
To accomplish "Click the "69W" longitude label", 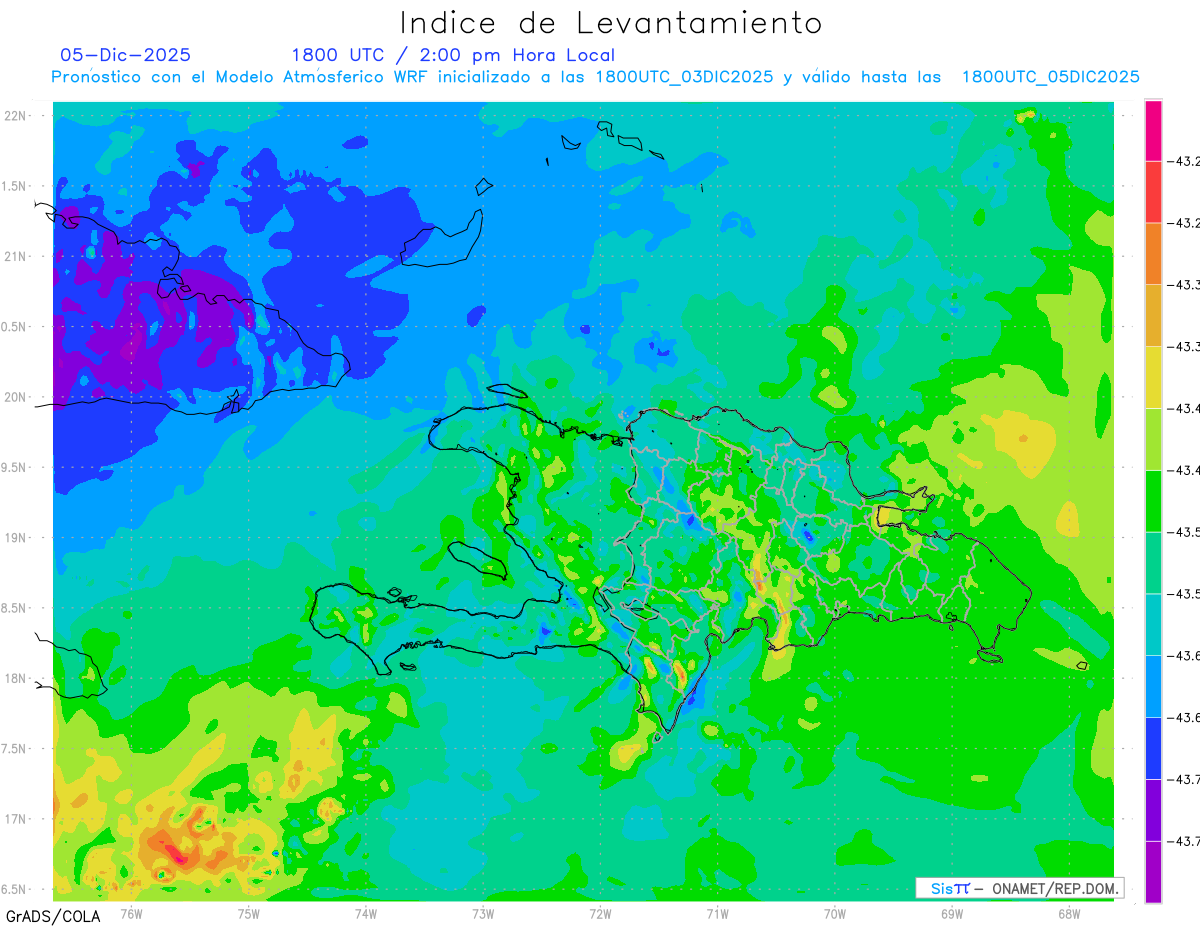I will tap(952, 913).
